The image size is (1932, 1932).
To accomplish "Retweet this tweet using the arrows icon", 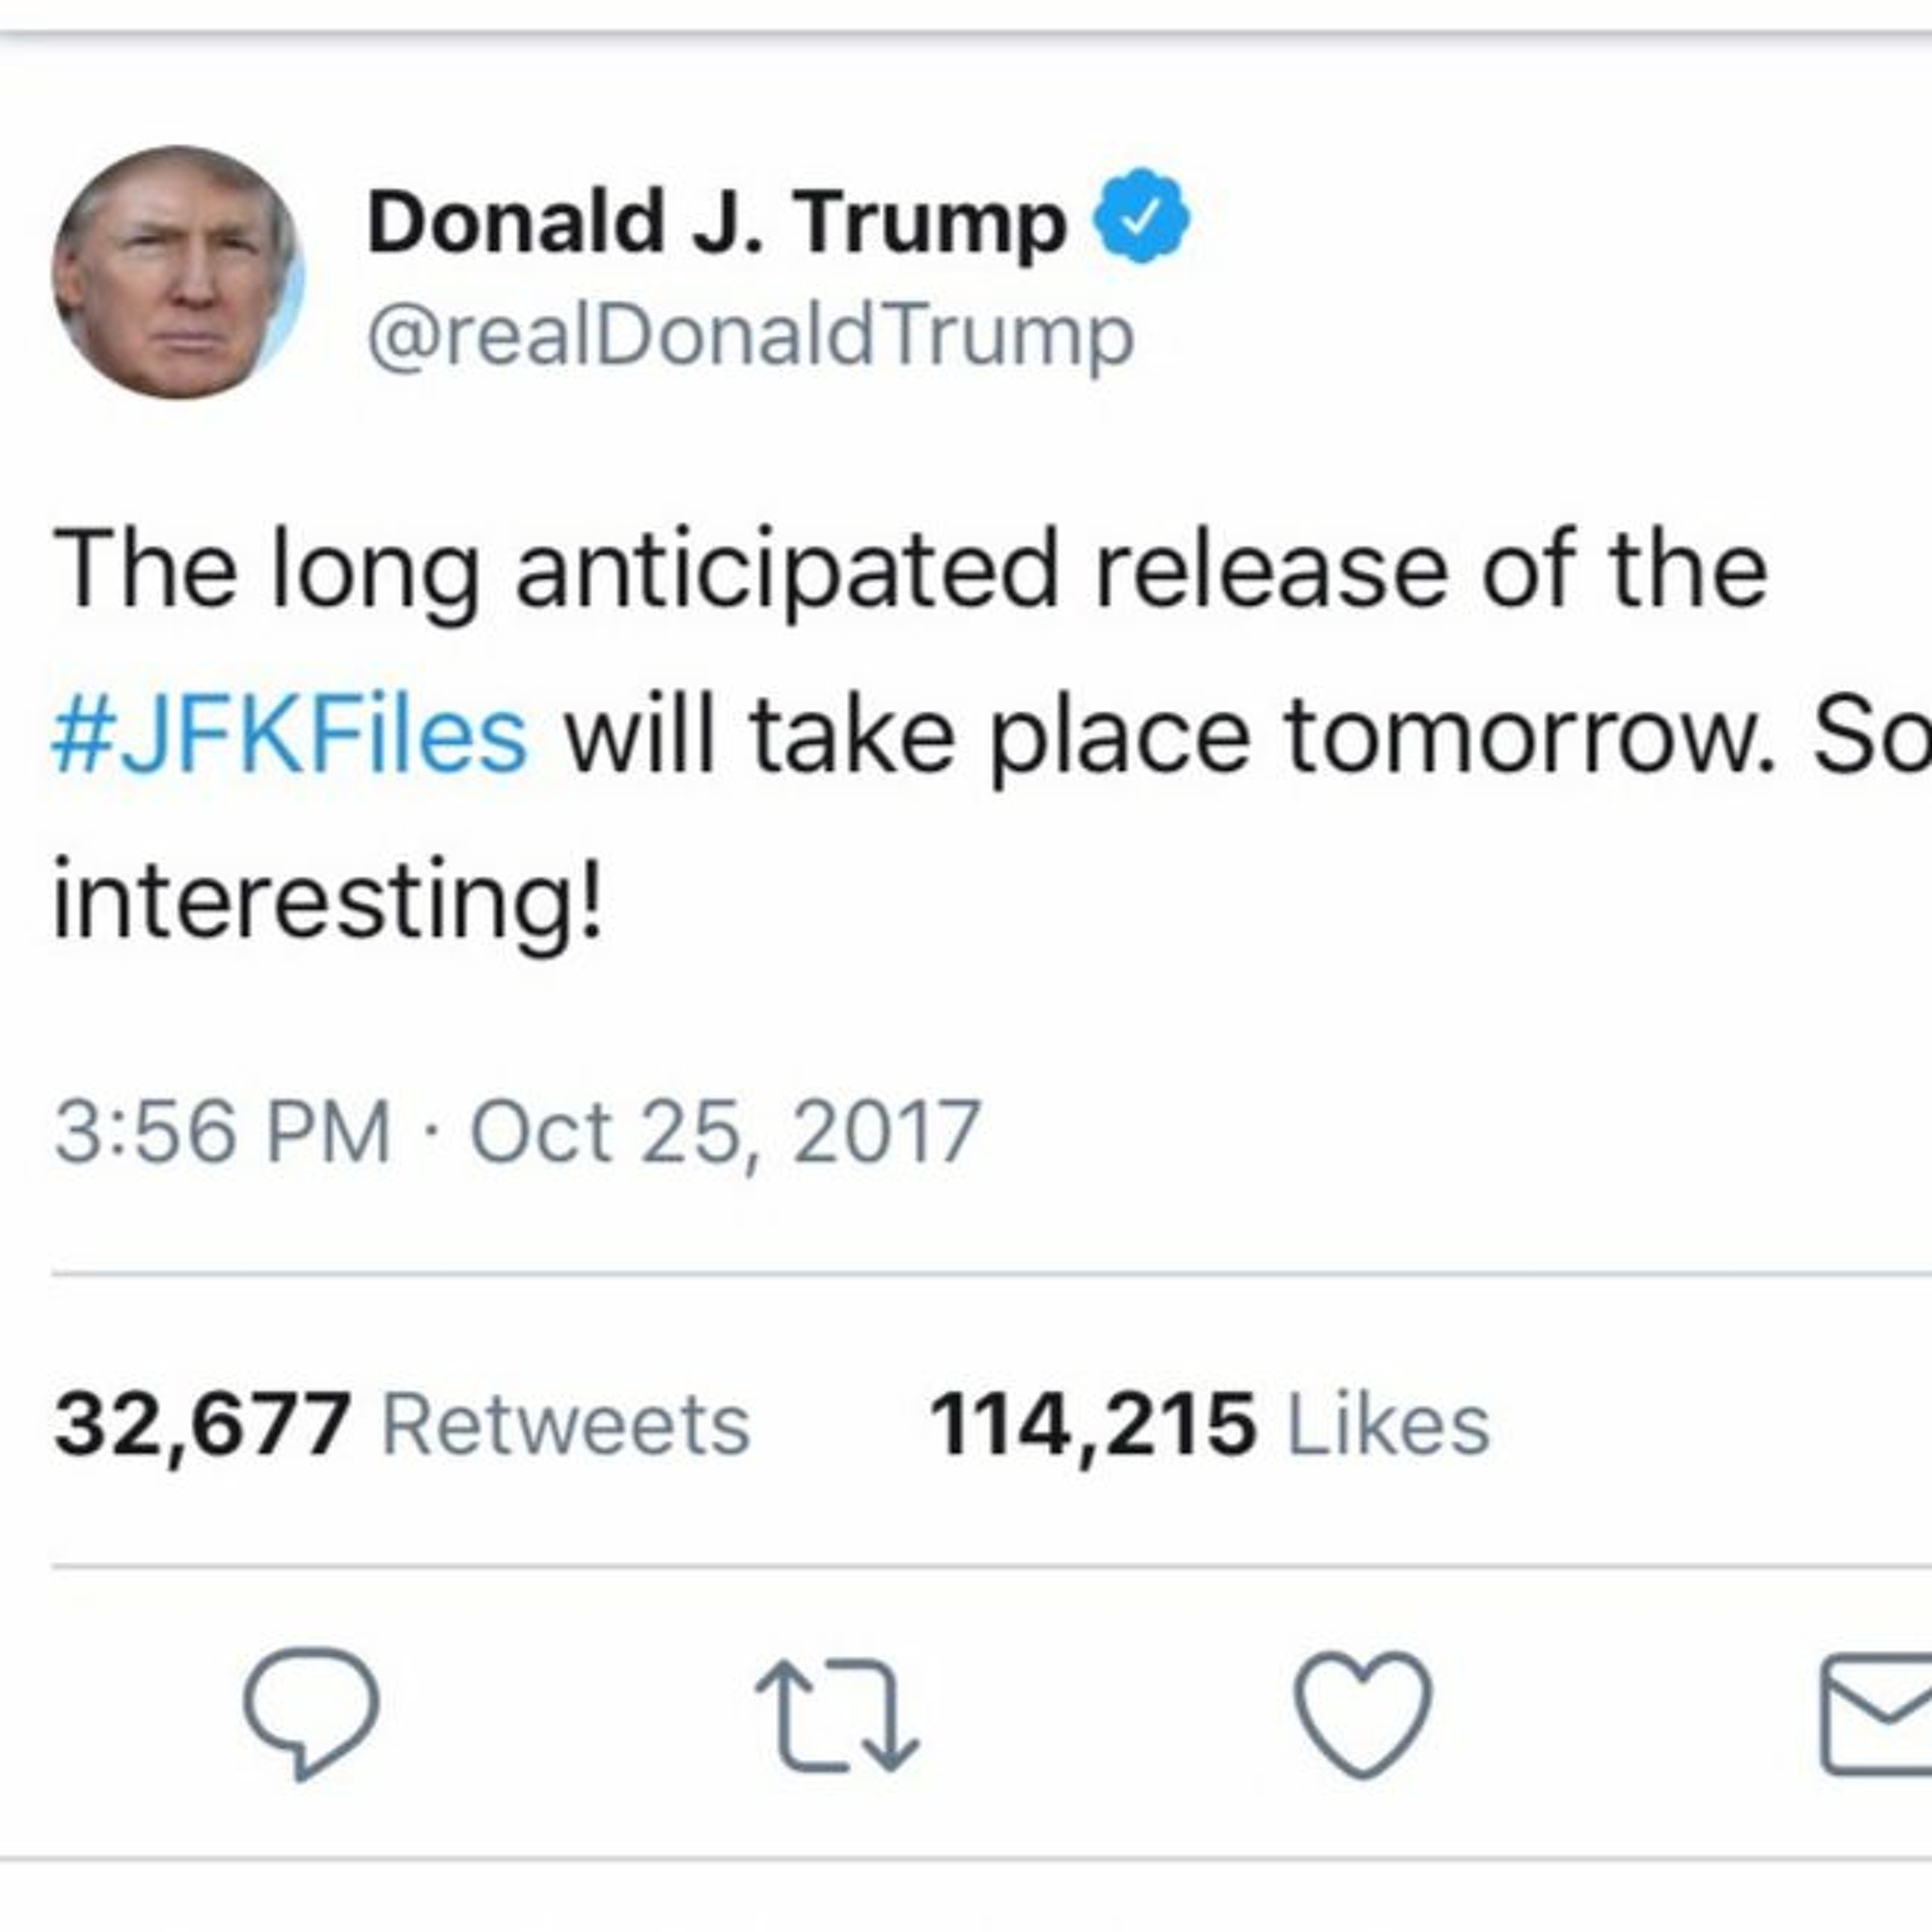I will tap(837, 1715).
